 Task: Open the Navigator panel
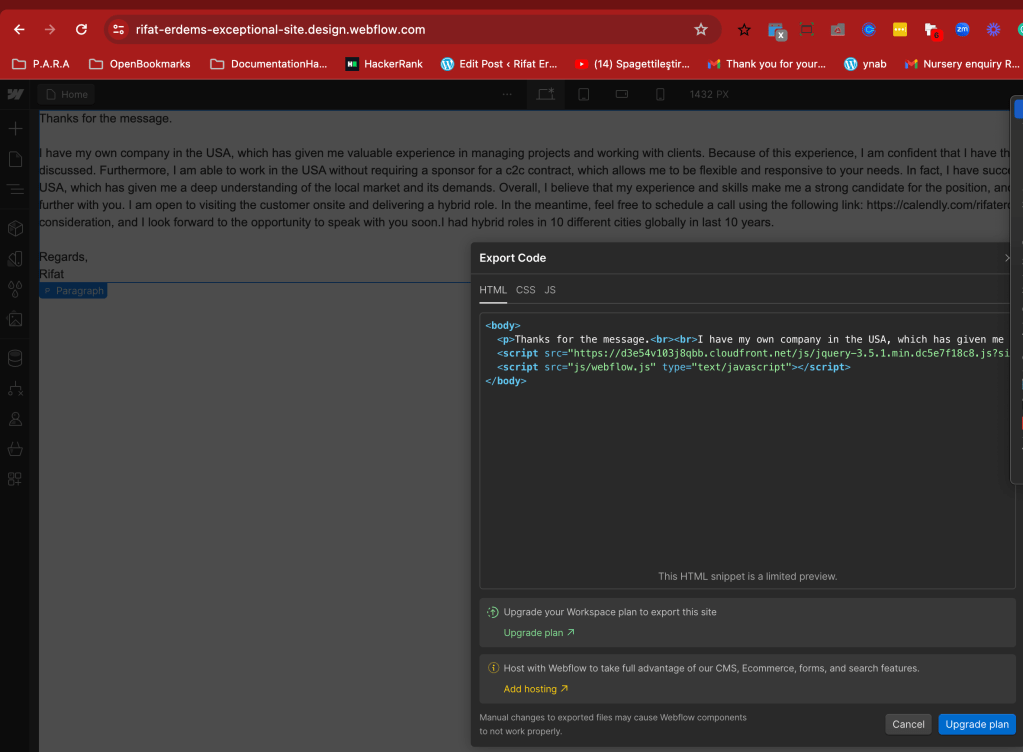pyautogui.click(x=15, y=190)
